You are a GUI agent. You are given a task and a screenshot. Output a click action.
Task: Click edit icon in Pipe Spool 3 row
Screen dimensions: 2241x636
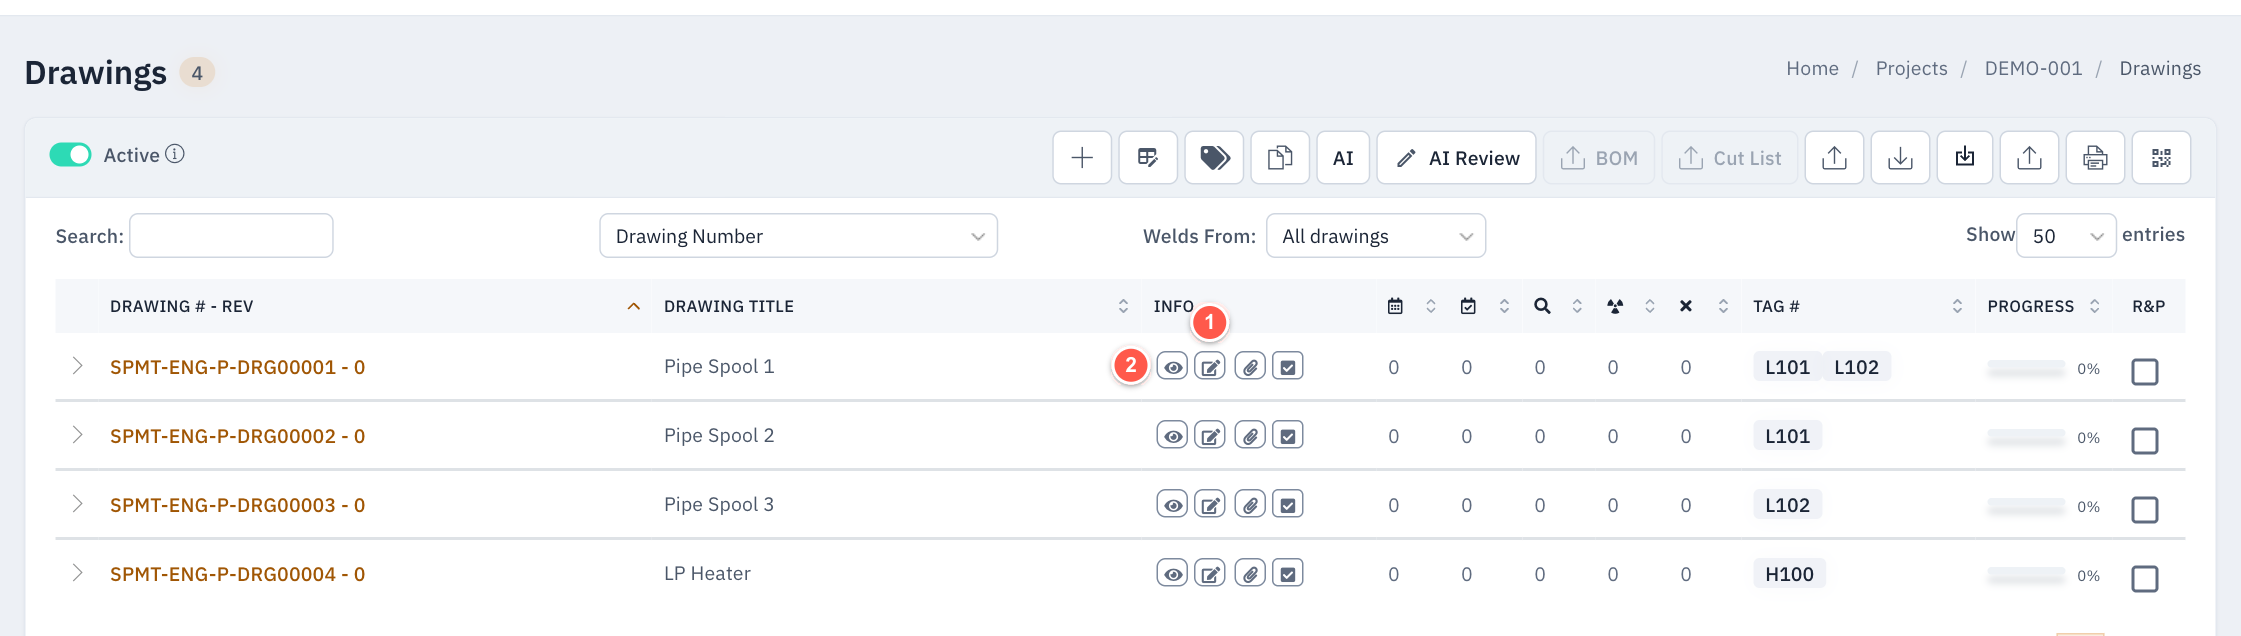(1210, 505)
